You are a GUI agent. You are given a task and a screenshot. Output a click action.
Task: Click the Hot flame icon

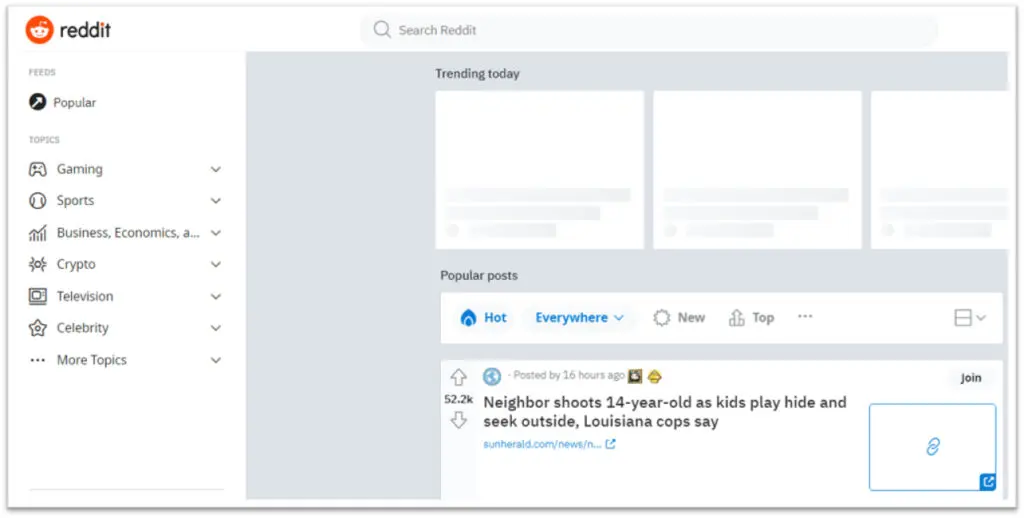pos(468,317)
